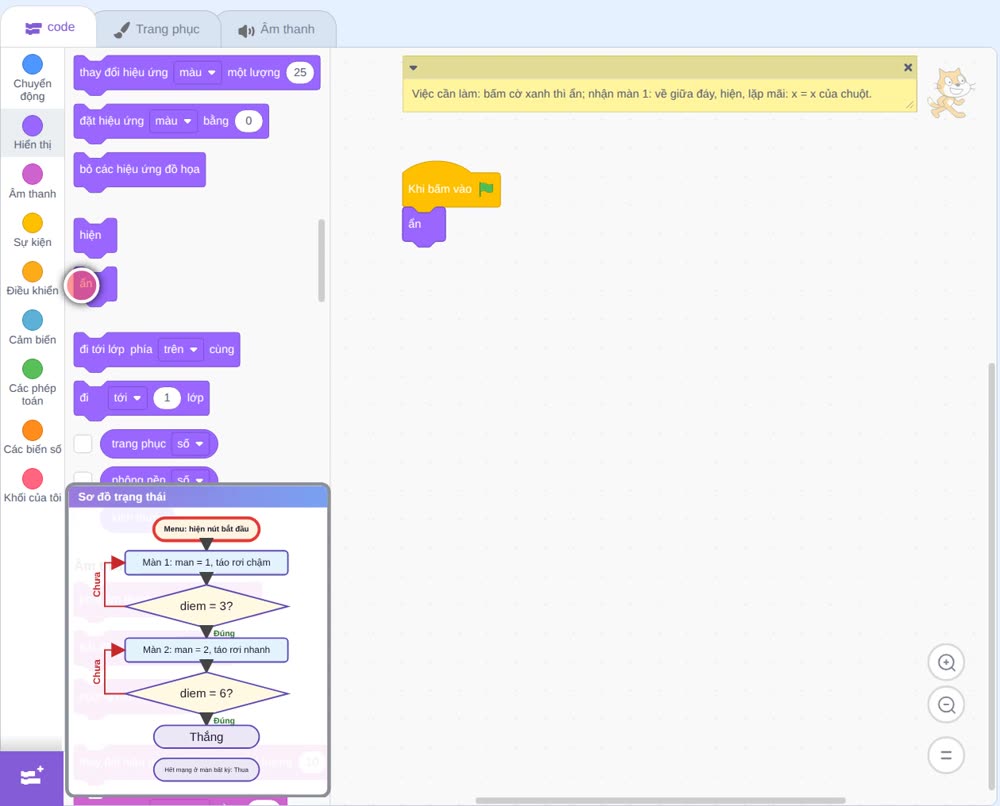Viewport: 1000px width, 806px height.
Task: Open the Cảm biến block category
Action: [33, 327]
